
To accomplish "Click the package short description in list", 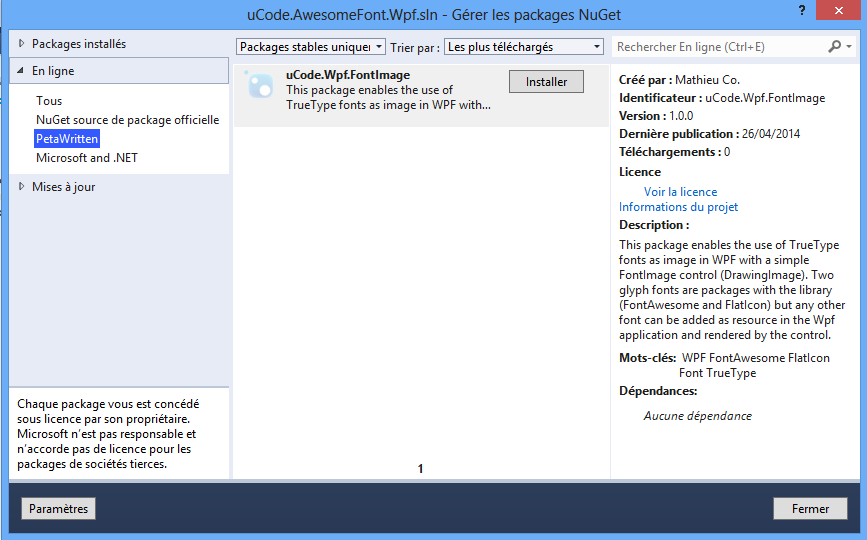I will coord(388,97).
